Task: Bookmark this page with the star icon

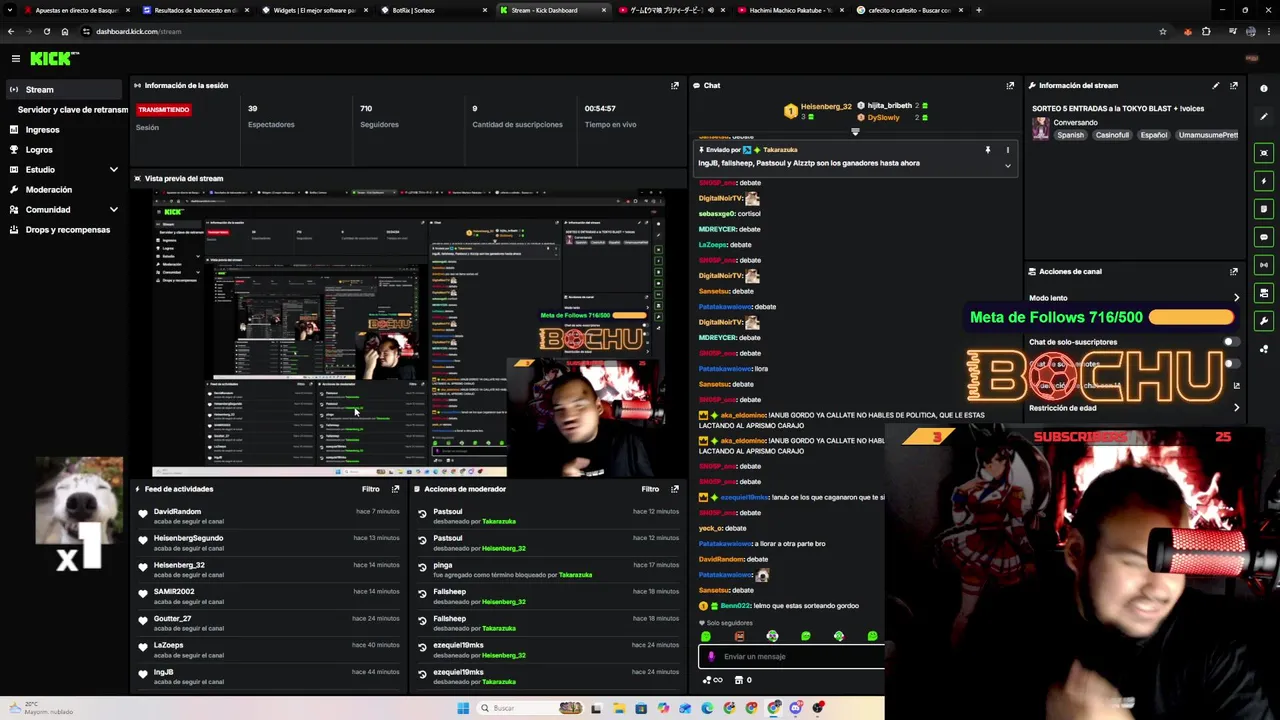Action: 1162,31
